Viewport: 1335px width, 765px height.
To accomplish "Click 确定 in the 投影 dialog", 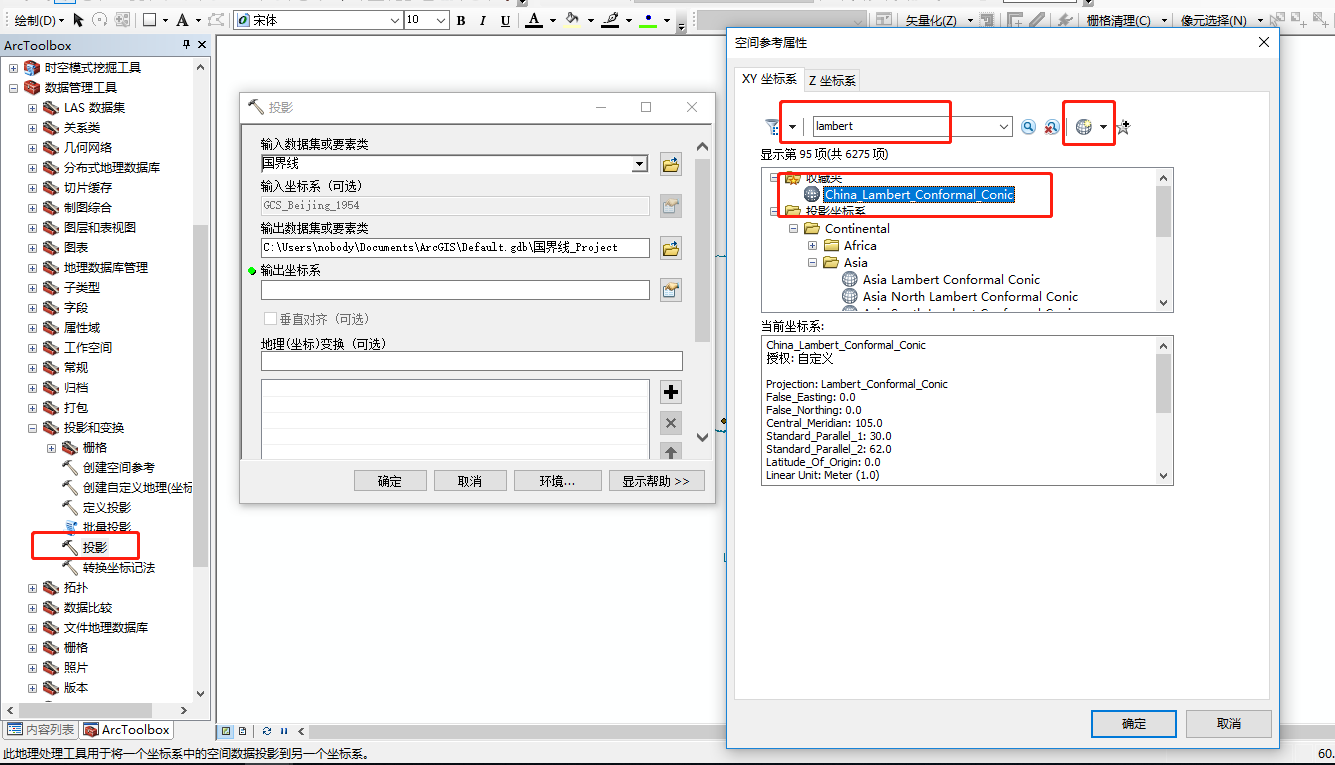I will click(x=390, y=481).
